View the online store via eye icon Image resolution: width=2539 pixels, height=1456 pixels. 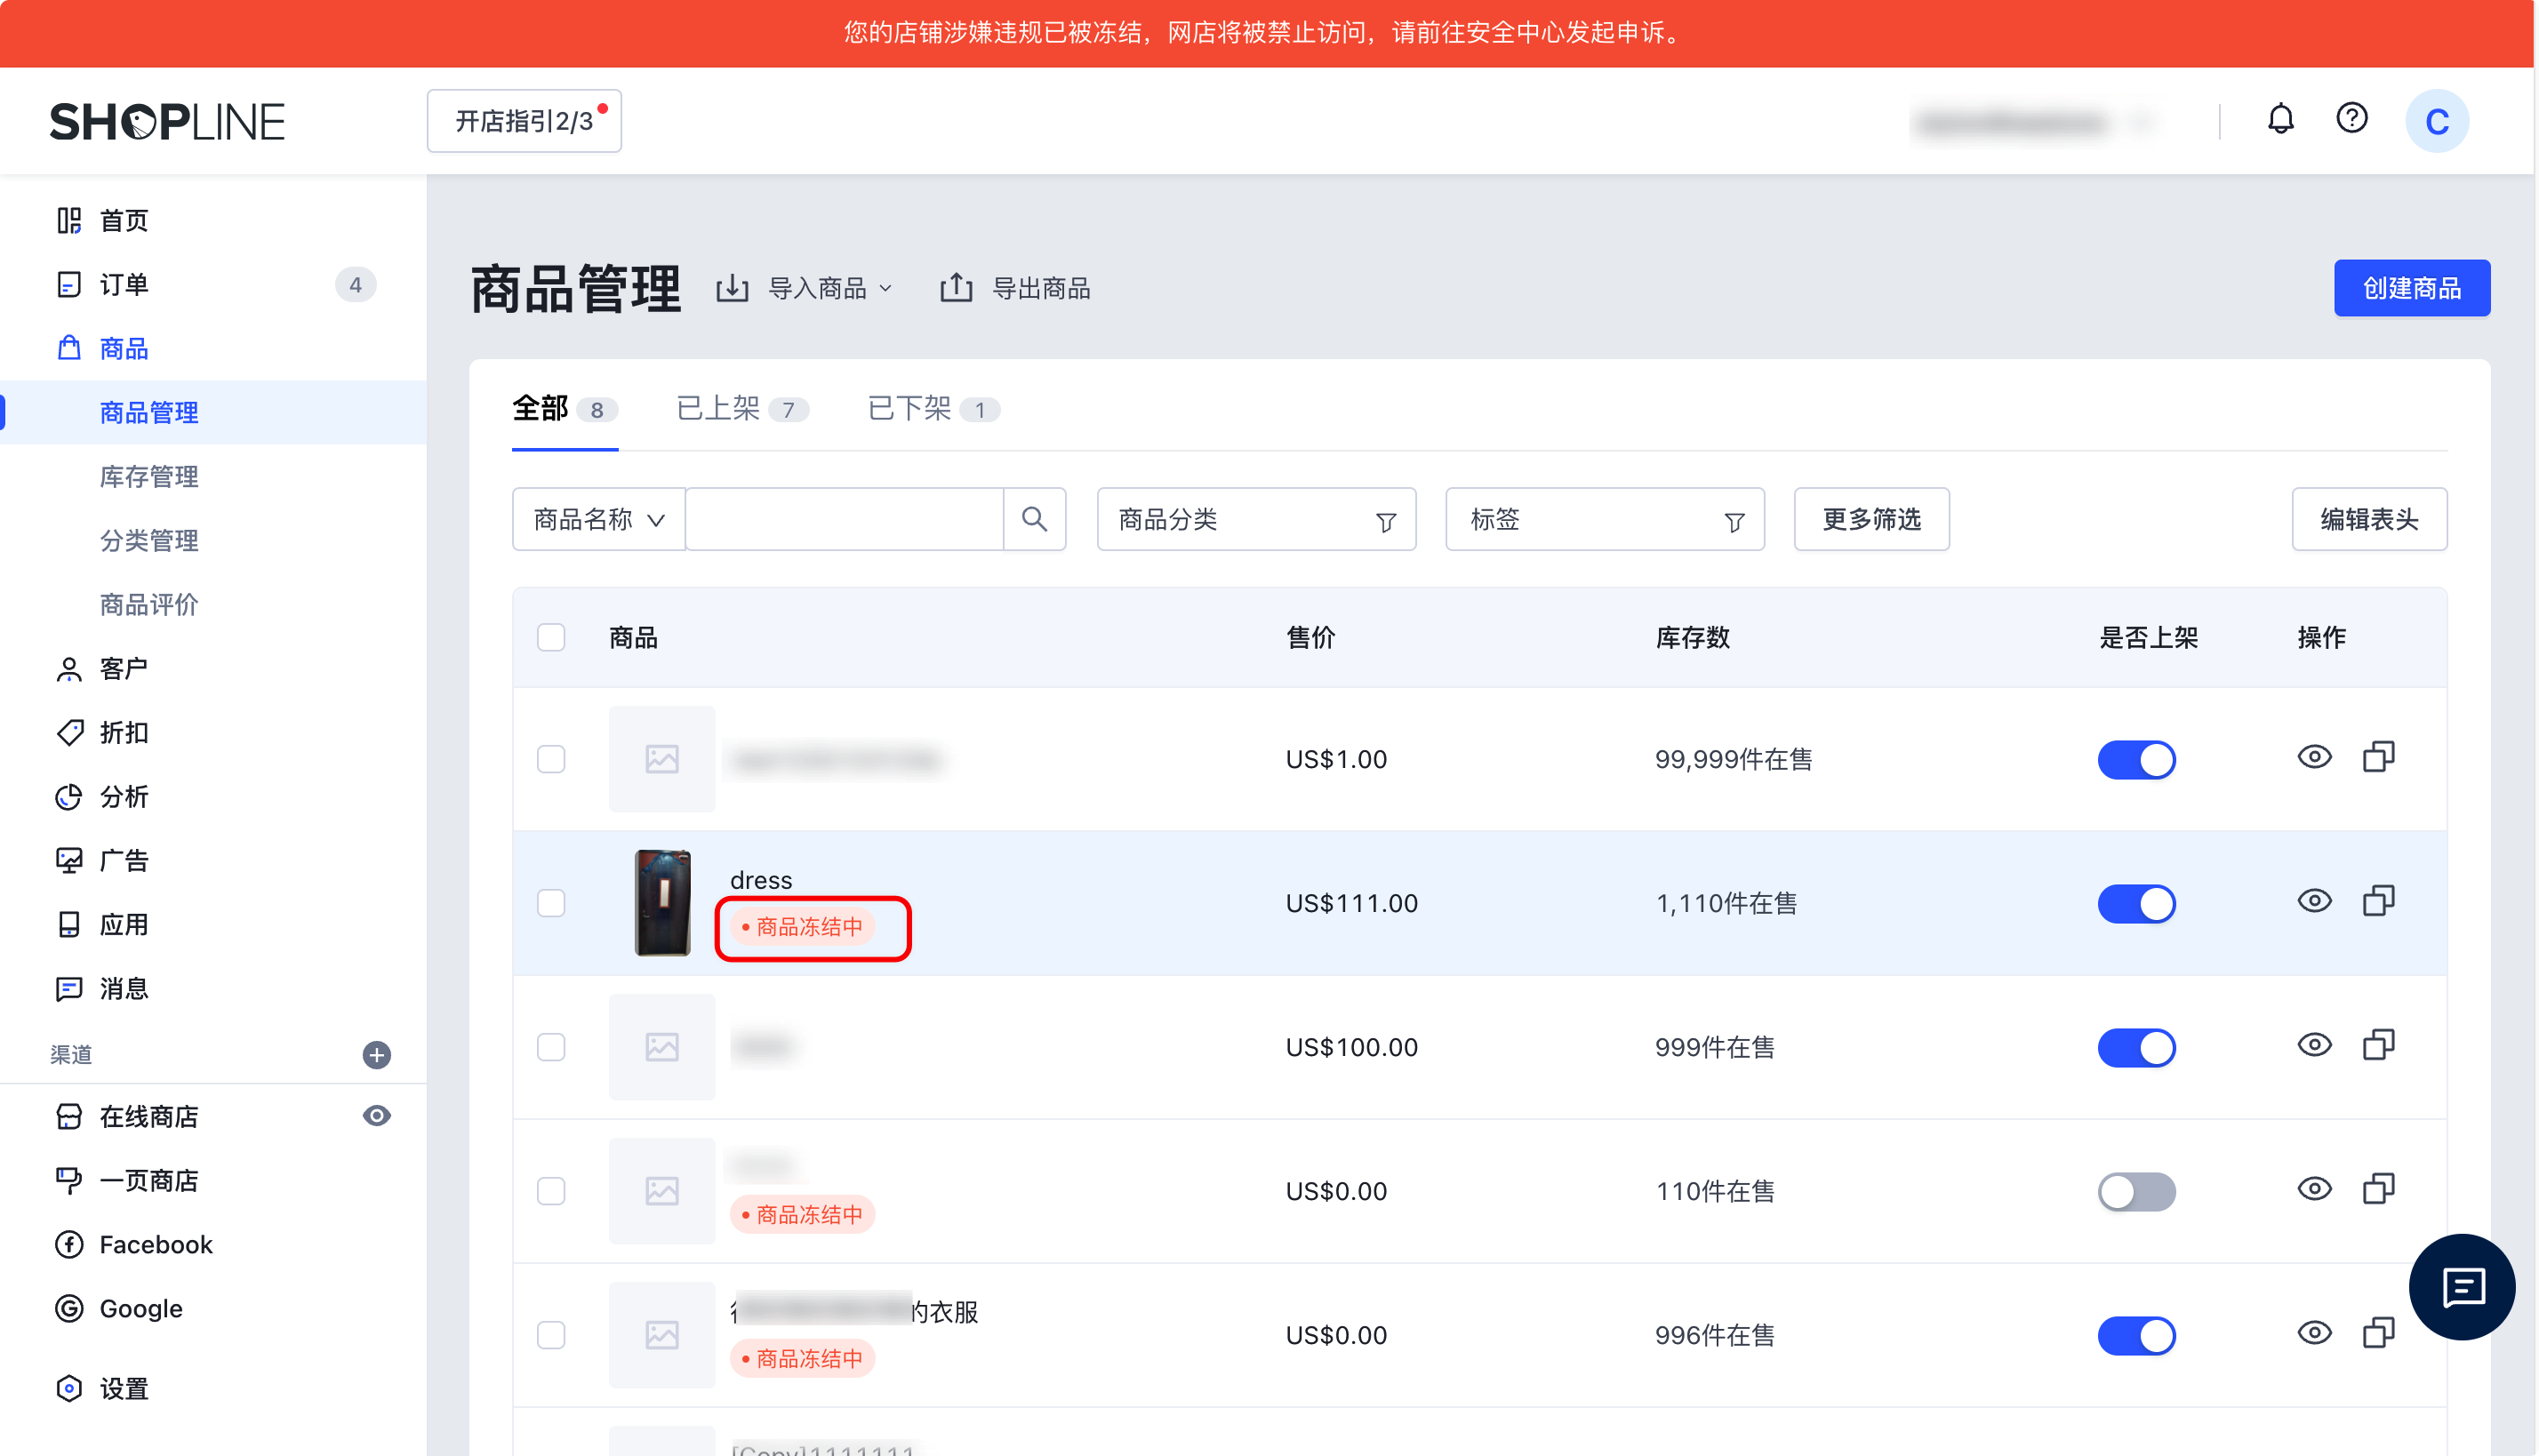(x=376, y=1116)
